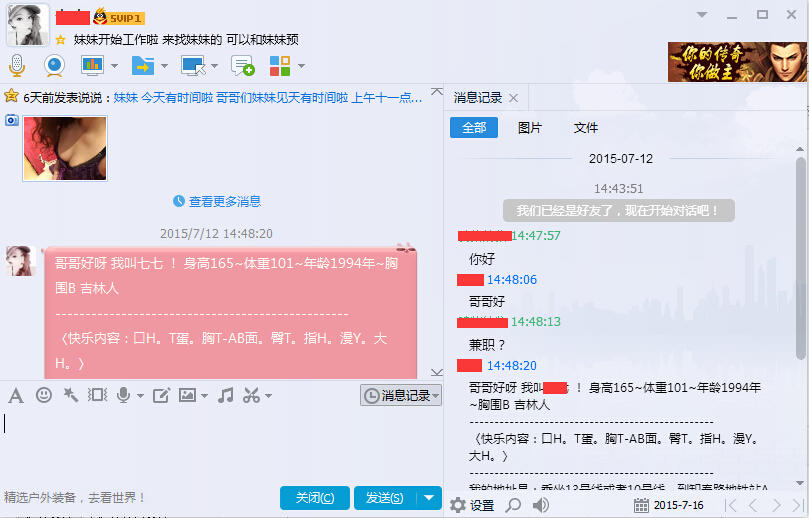Click the Qzone camera icon beside photo

click(11, 121)
